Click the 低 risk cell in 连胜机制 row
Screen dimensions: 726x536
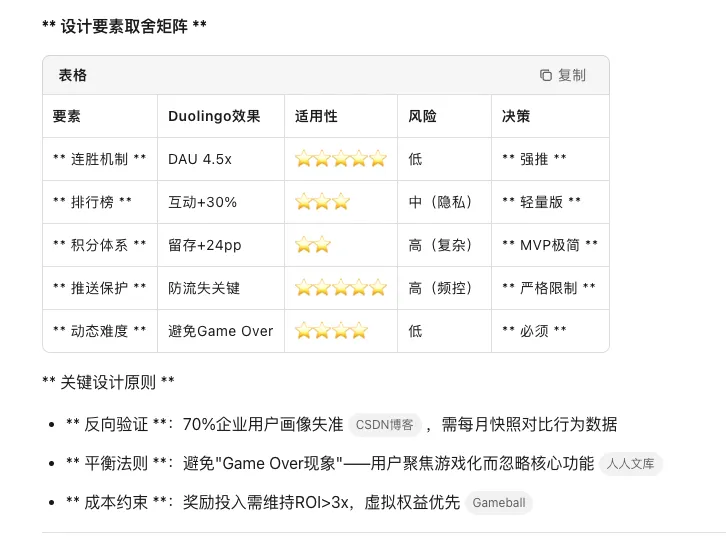coord(444,159)
